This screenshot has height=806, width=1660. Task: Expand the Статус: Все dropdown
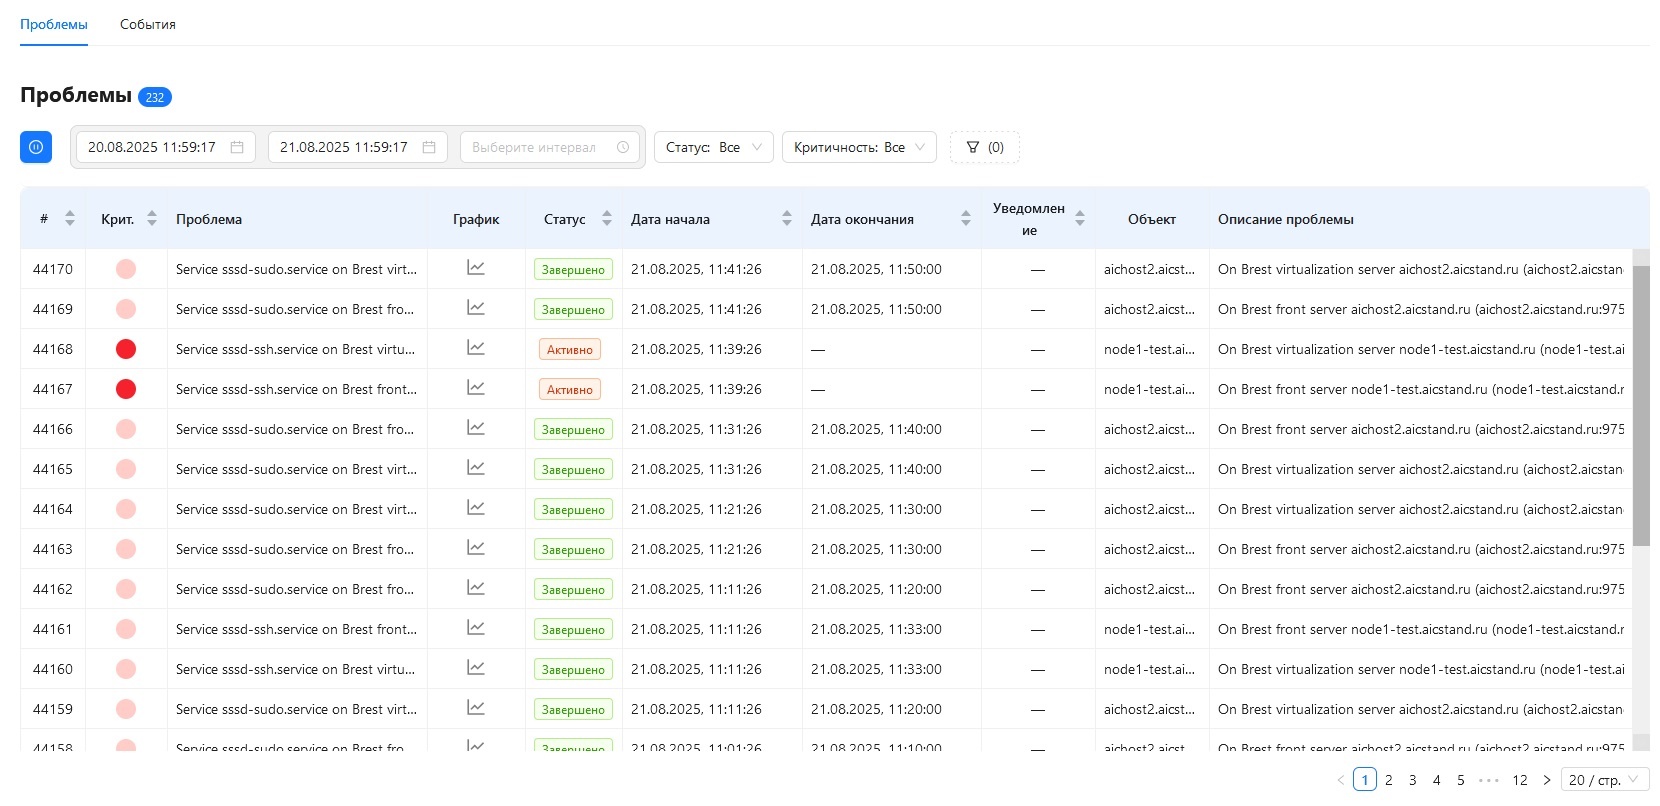click(714, 147)
